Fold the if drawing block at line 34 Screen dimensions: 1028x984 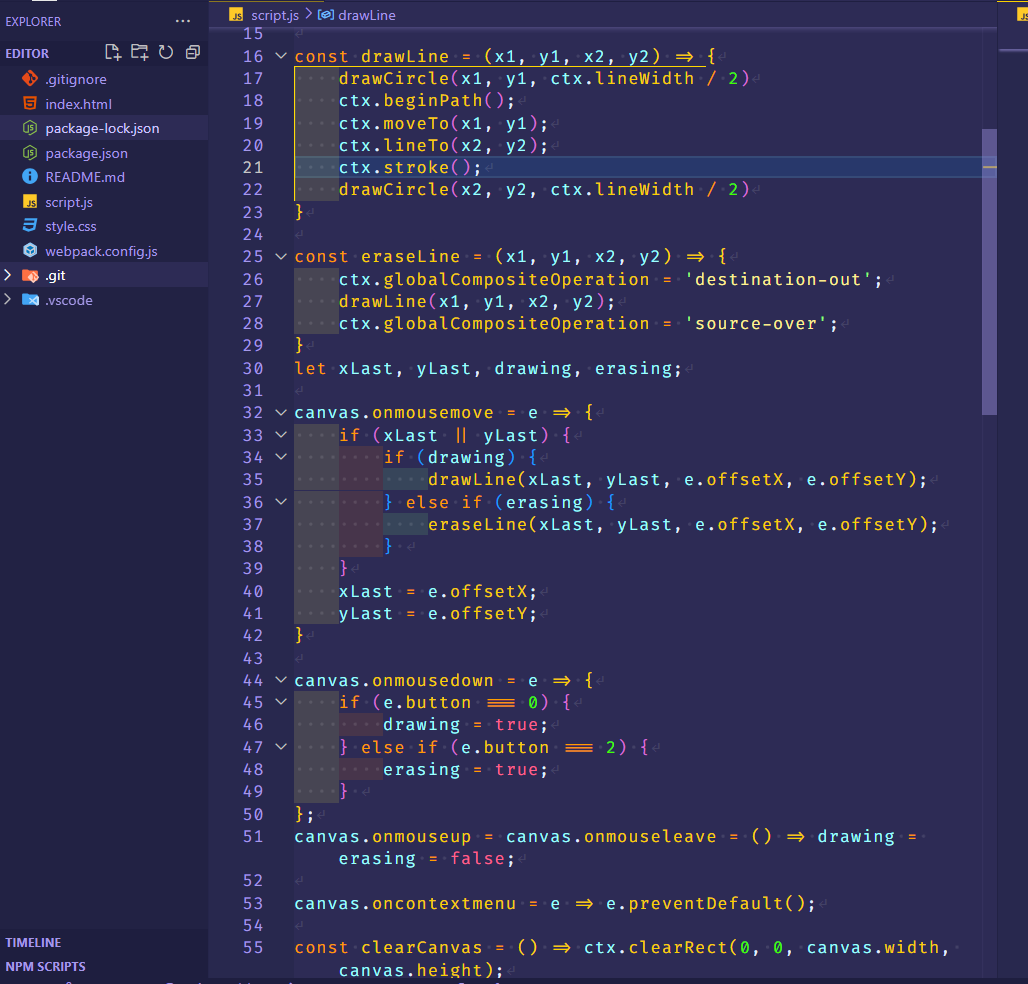pyautogui.click(x=281, y=456)
